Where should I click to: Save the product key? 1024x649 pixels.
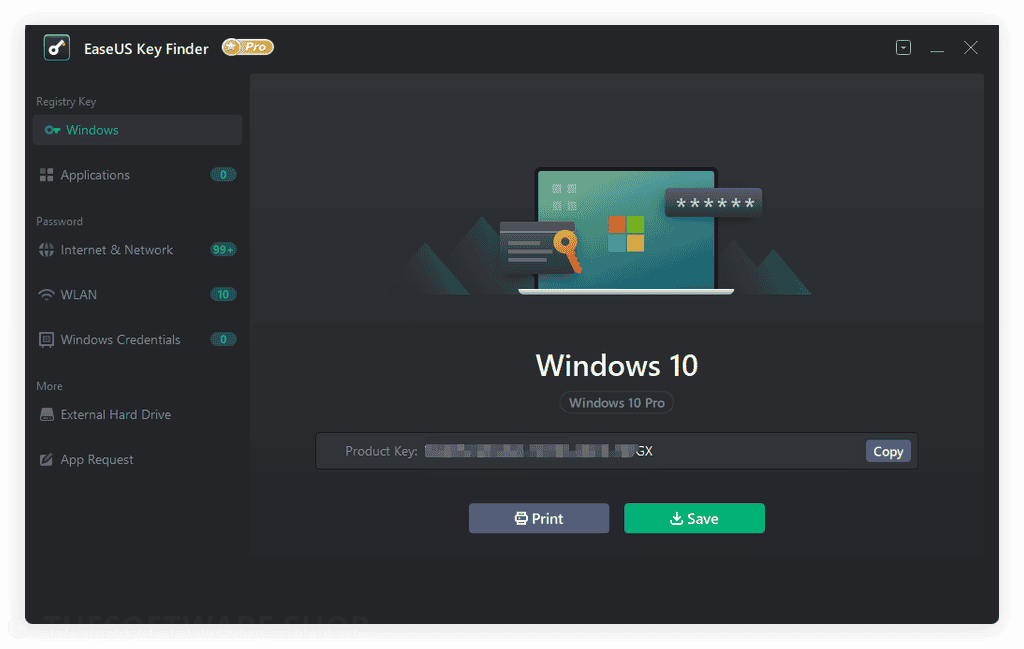(x=694, y=518)
